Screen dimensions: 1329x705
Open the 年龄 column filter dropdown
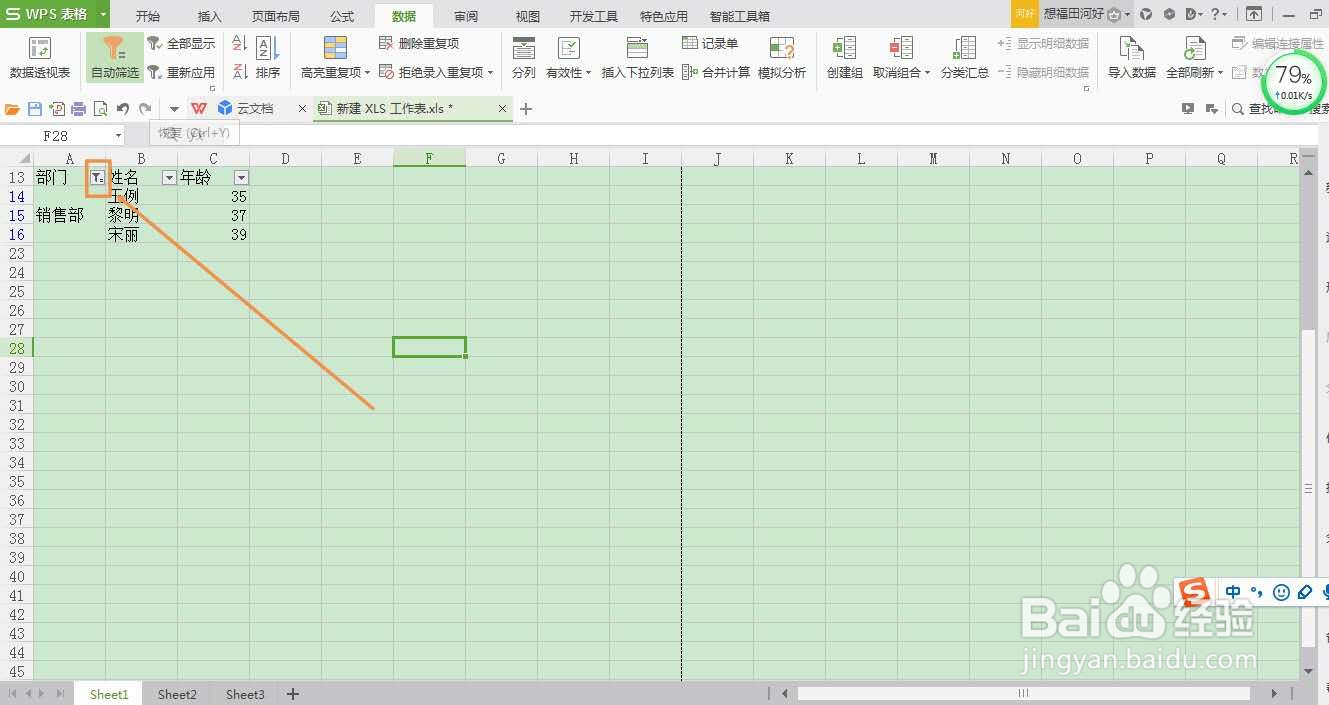point(241,177)
